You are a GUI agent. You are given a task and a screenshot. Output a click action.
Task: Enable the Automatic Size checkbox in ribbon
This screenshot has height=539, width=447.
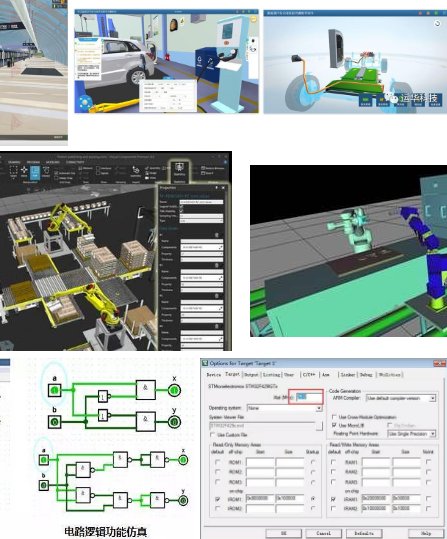coord(56,173)
